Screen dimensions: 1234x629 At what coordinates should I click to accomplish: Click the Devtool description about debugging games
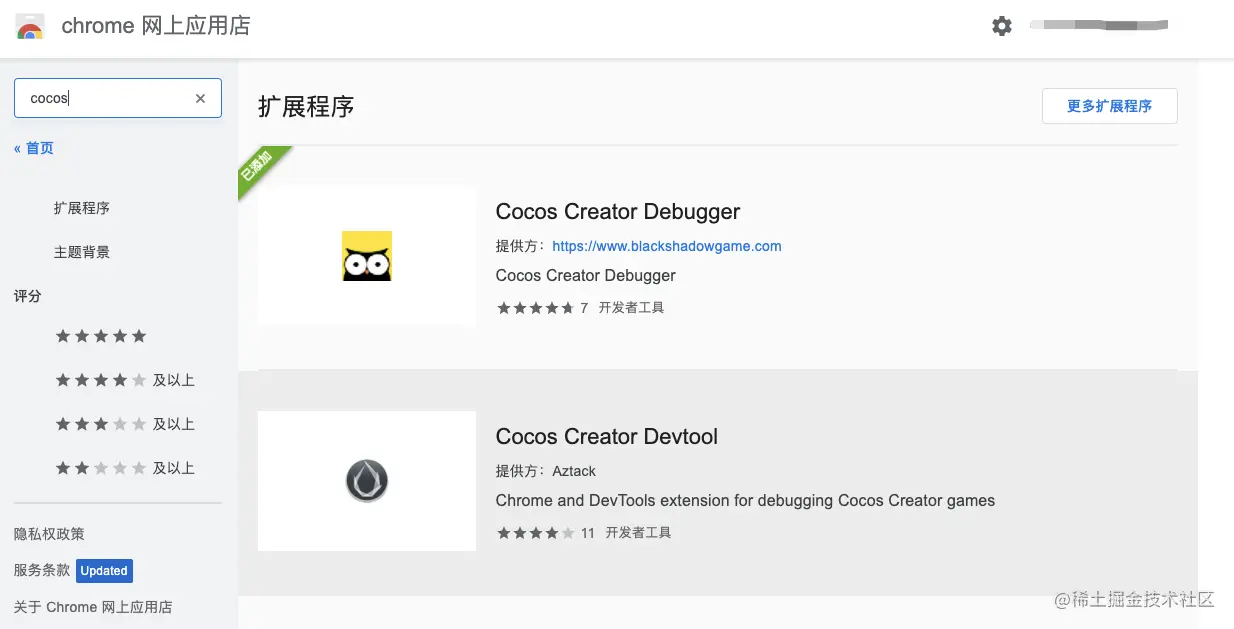click(745, 500)
